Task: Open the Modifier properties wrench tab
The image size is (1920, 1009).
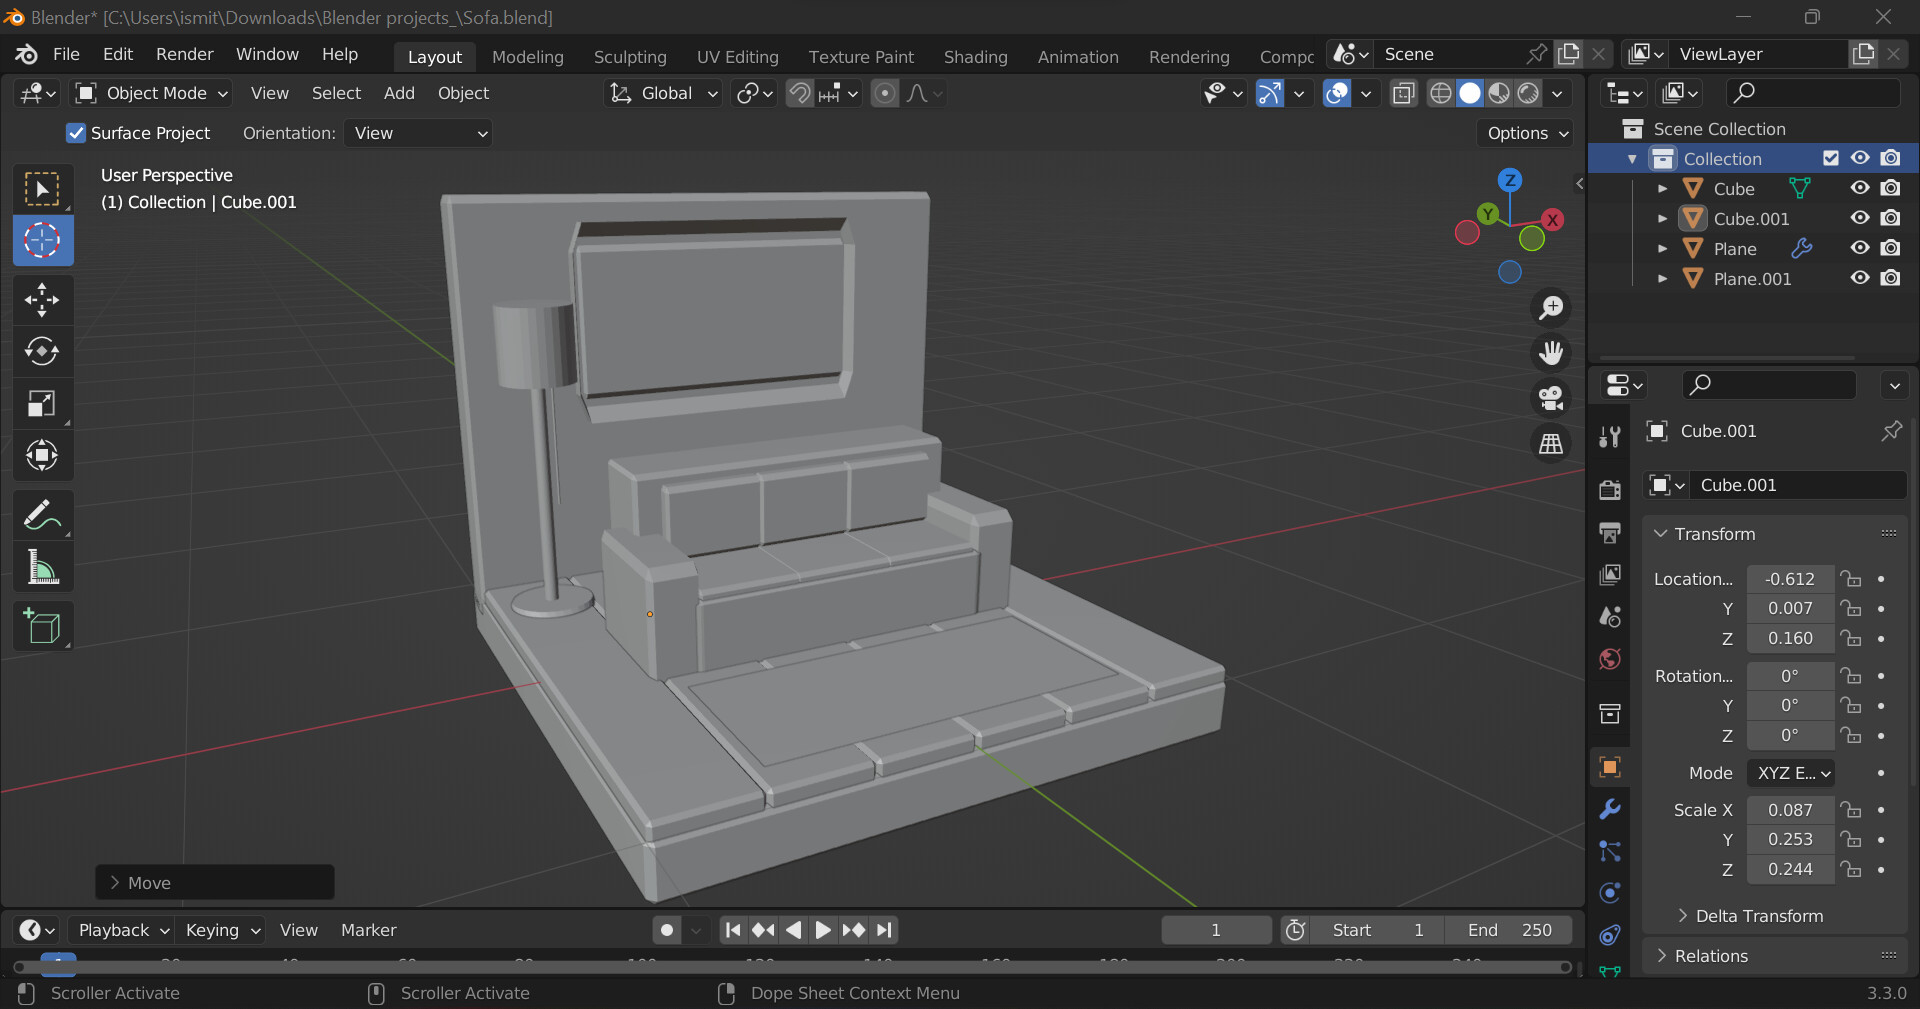Action: pyautogui.click(x=1610, y=809)
